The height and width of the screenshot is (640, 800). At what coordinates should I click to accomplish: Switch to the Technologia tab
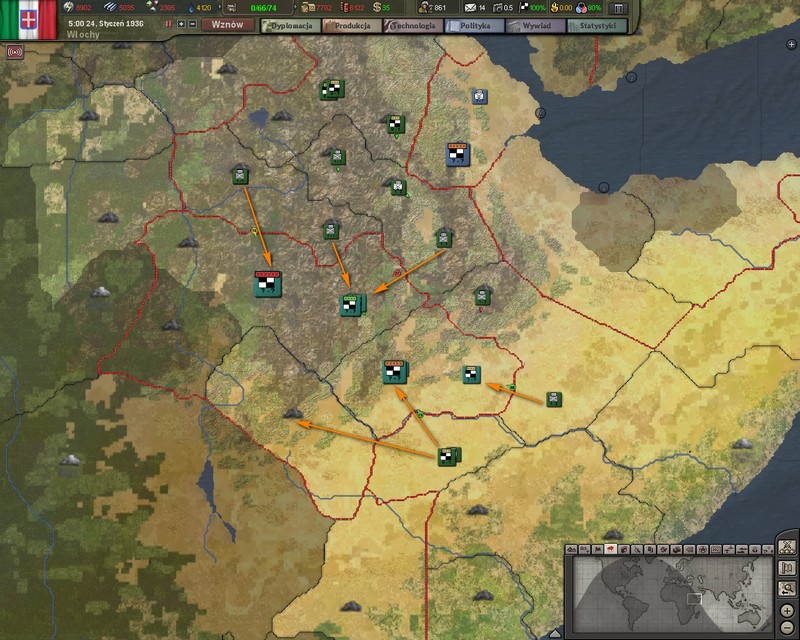click(x=413, y=26)
